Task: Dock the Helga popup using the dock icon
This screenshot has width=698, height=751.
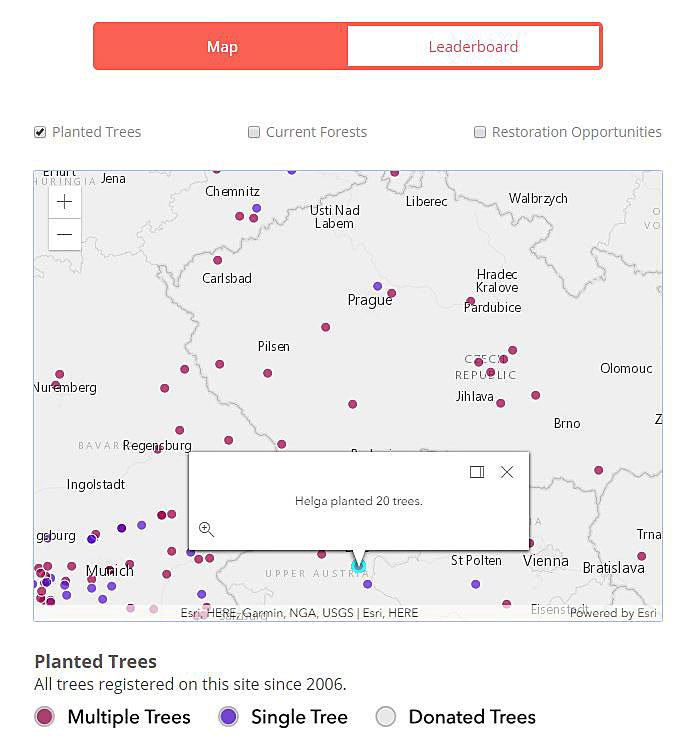Action: (477, 472)
